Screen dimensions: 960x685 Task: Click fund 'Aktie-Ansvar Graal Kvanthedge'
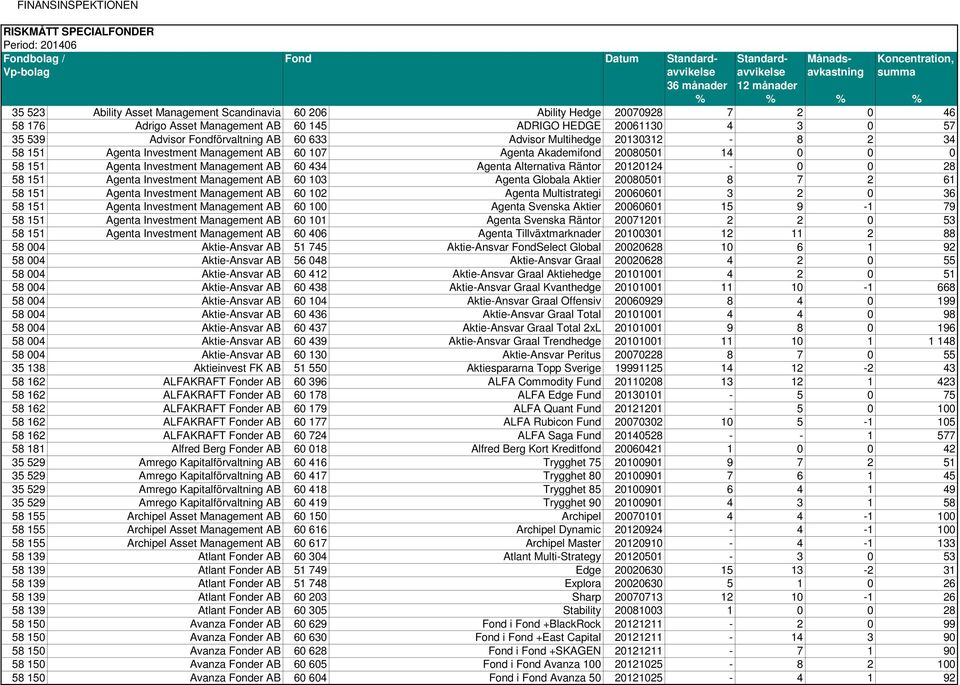coord(525,288)
